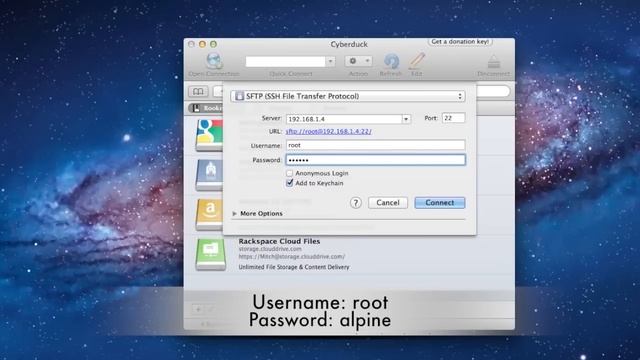Viewport: 640px width, 360px height.
Task: Open the SFTP protocol dropdown
Action: [x=348, y=96]
